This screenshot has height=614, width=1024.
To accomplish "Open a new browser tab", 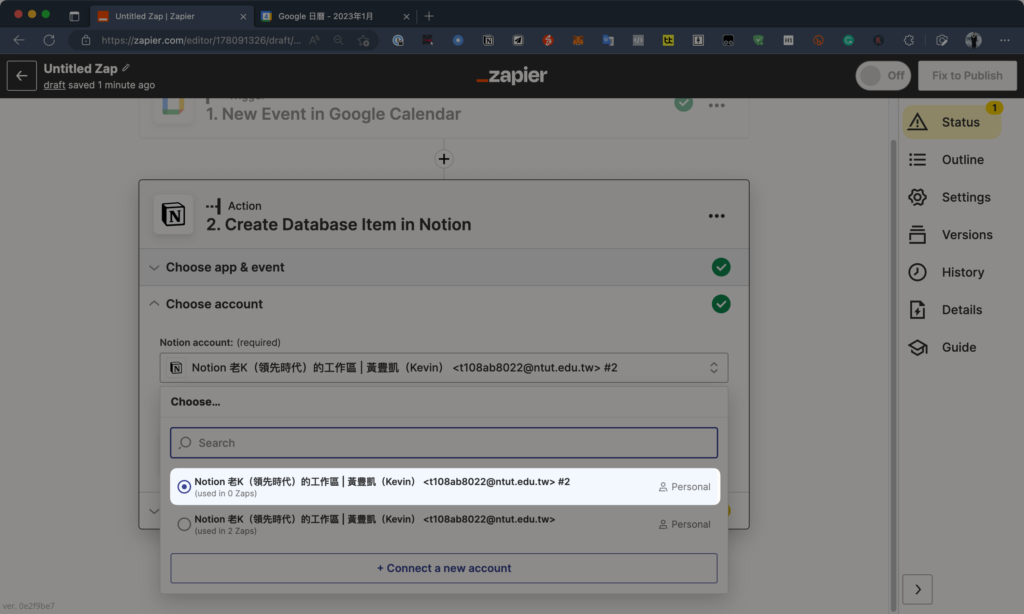I will point(429,16).
